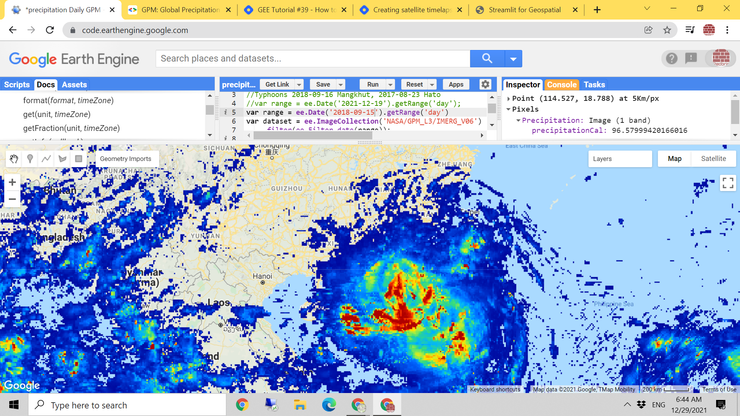Zoom in on the map
The width and height of the screenshot is (740, 416).
13,182
